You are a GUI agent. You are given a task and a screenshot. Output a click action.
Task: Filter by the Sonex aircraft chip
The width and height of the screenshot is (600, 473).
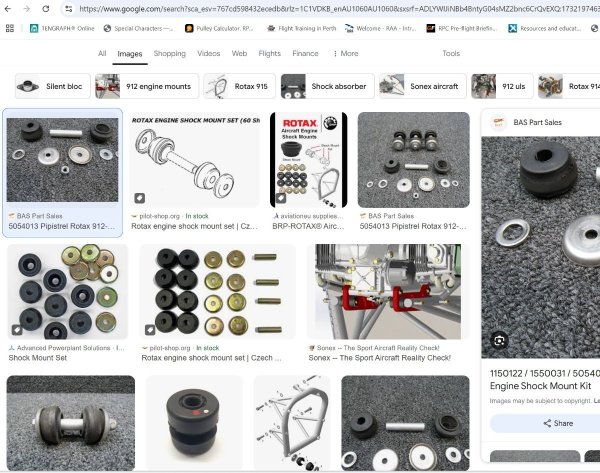coord(421,86)
